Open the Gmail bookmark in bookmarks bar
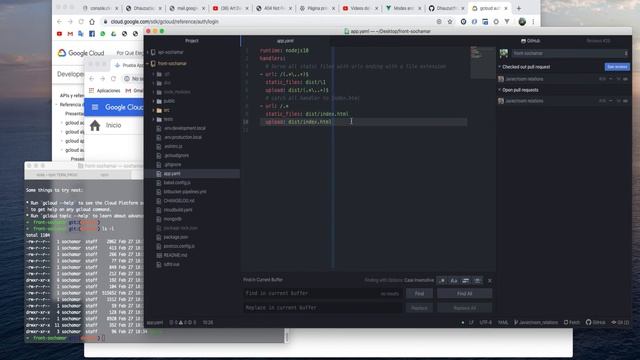 tap(70, 34)
